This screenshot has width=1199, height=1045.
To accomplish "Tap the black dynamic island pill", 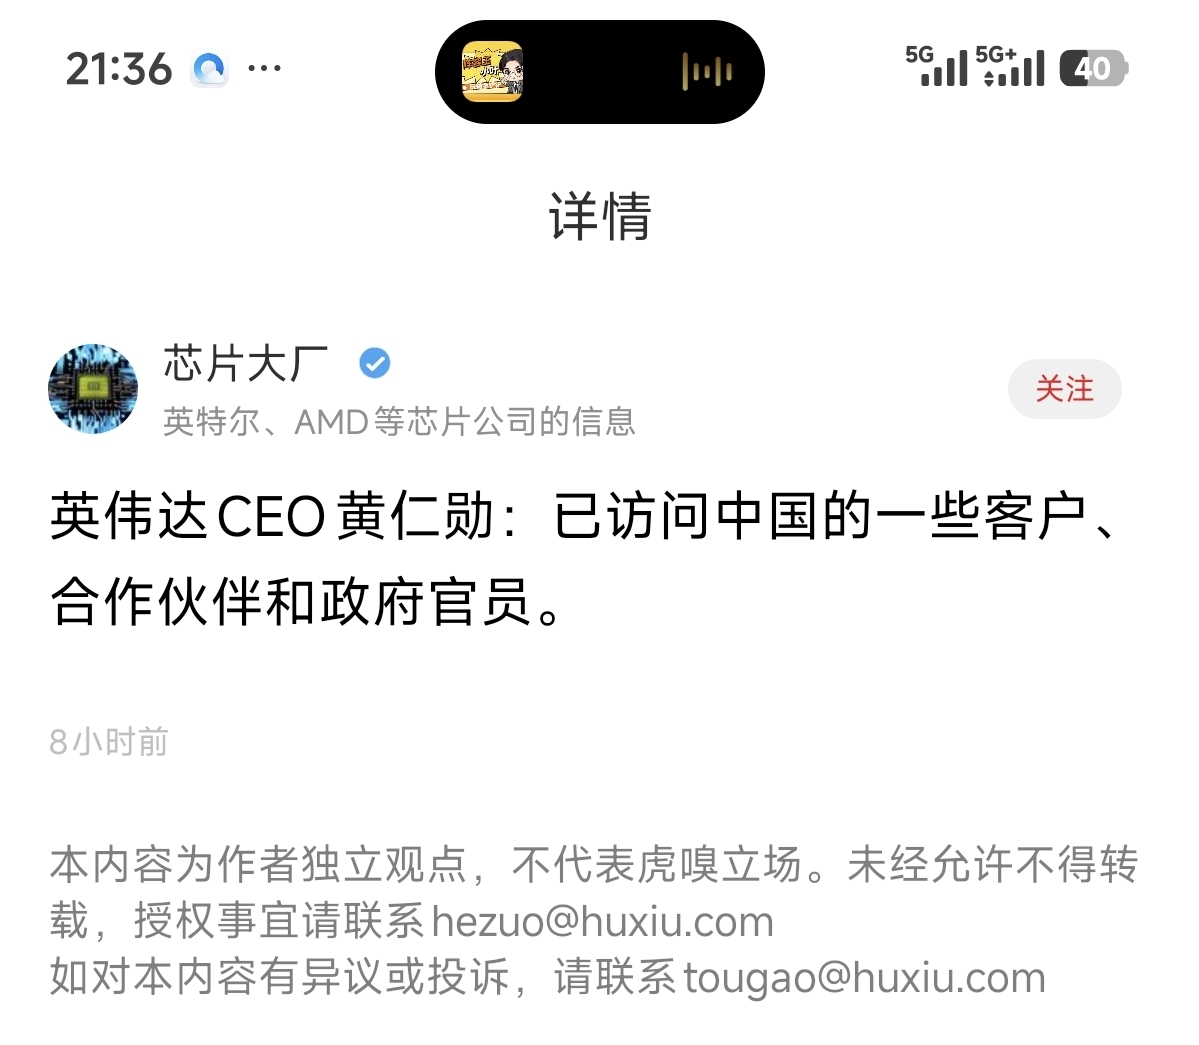I will [x=600, y=72].
